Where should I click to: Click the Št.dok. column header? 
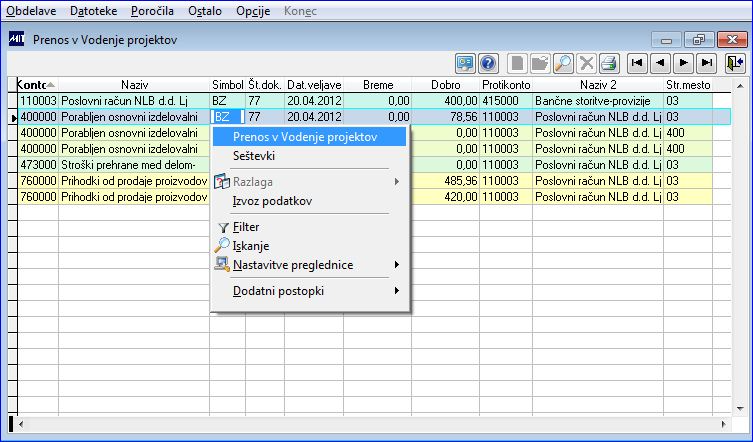tap(265, 85)
